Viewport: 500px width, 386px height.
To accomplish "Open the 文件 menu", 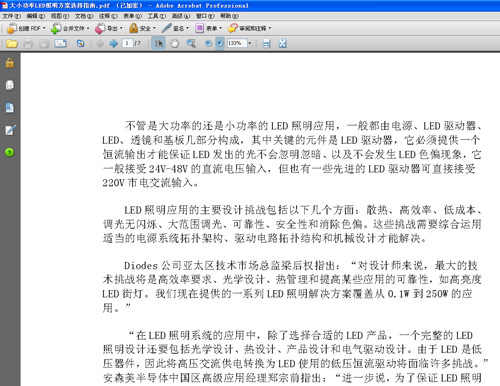I will pos(11,16).
